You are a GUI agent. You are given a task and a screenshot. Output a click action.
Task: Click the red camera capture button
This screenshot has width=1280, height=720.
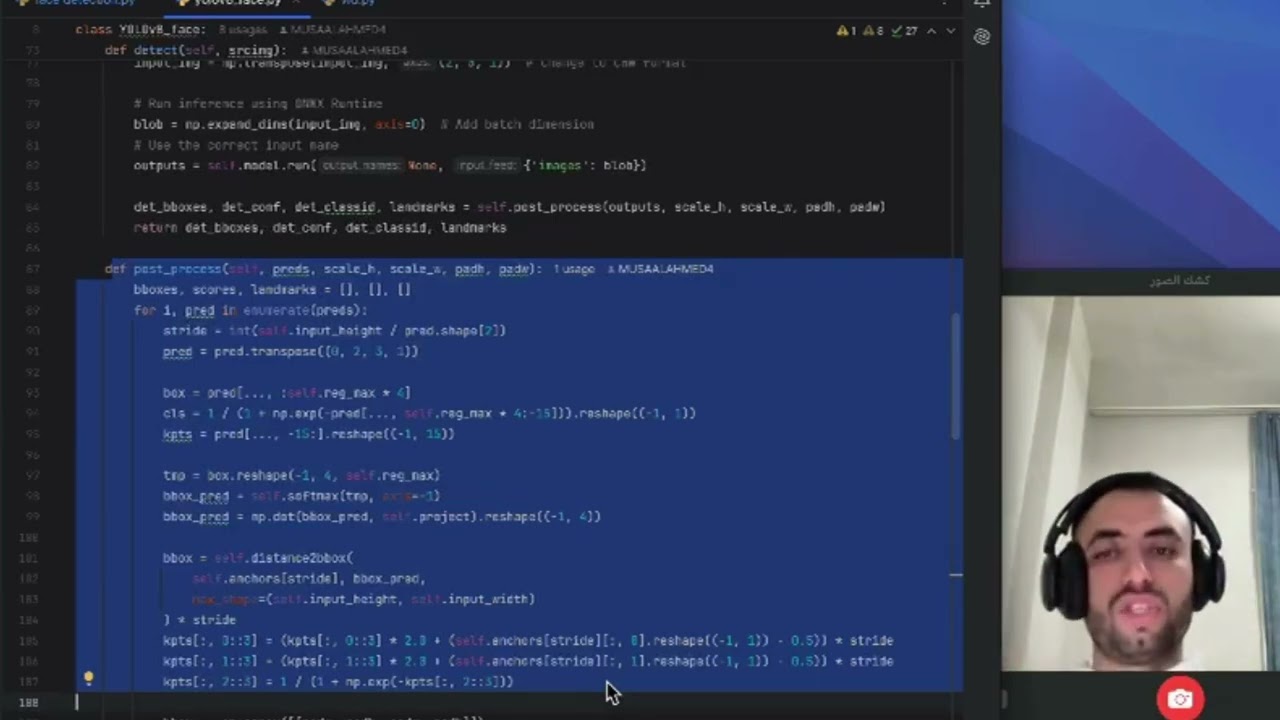coord(1180,699)
